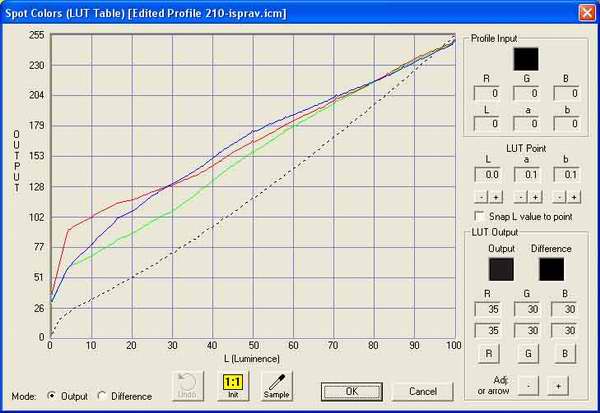Viewport: 600px width, 413px height.
Task: Click the Difference color swatch
Action: [x=551, y=269]
